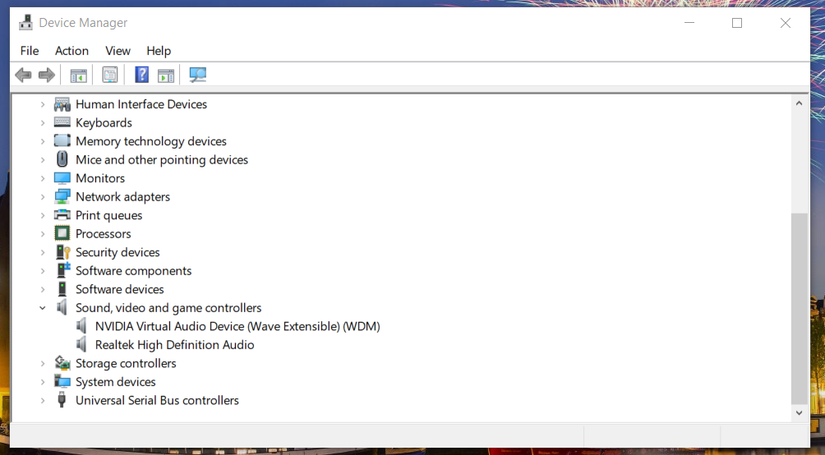Expand the Software devices node
Viewport: 825px width, 455px height.
(x=43, y=289)
